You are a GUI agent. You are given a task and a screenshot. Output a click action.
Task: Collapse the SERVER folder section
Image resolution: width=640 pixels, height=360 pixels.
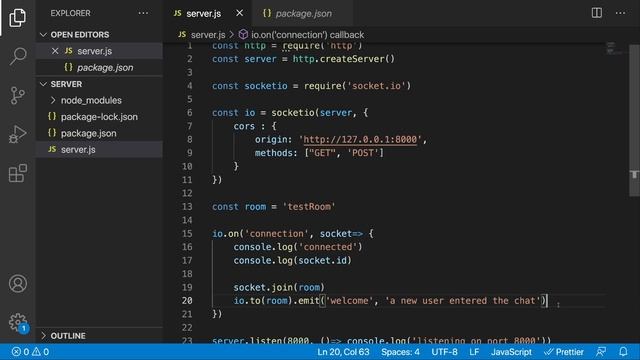coord(43,84)
